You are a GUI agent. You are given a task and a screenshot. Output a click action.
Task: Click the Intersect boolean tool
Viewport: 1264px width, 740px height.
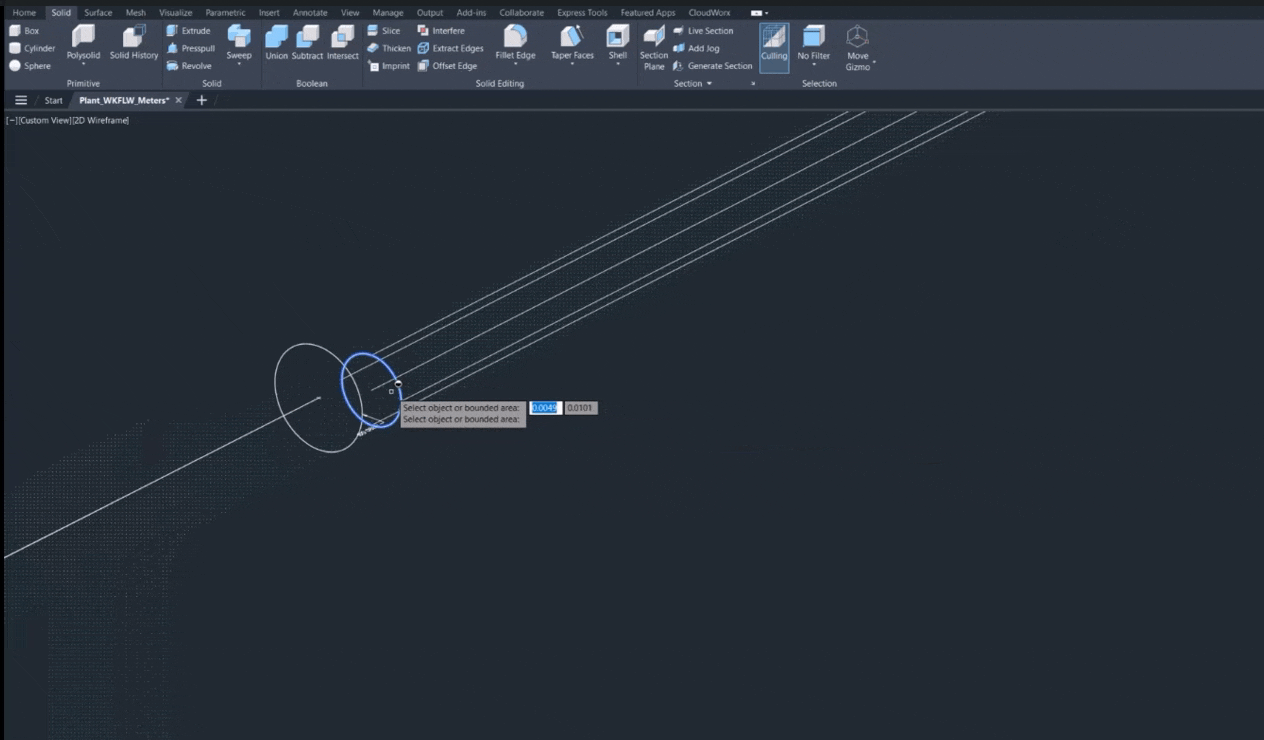(342, 43)
